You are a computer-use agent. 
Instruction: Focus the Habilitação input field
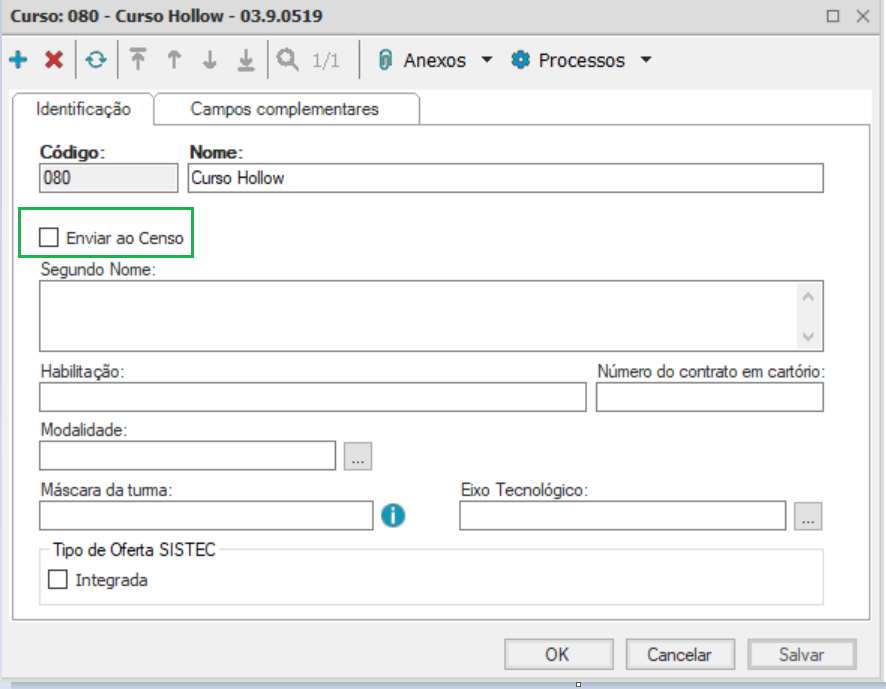pos(312,397)
